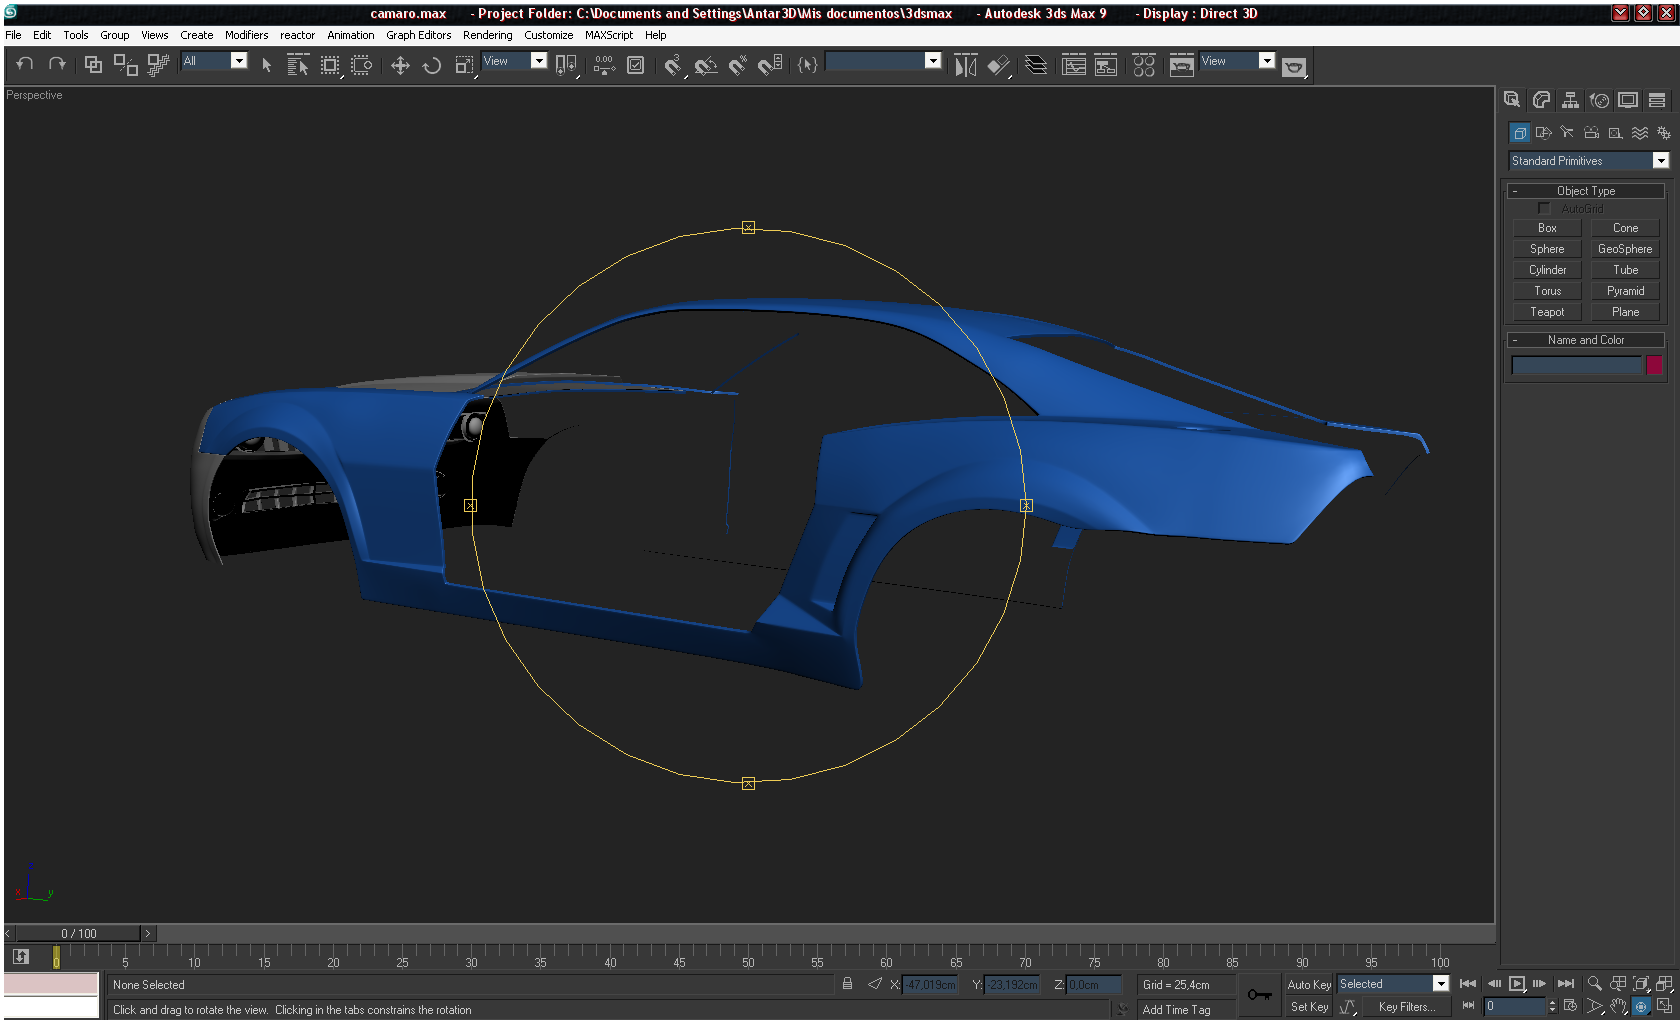Click the Mirror tool icon

click(x=965, y=66)
